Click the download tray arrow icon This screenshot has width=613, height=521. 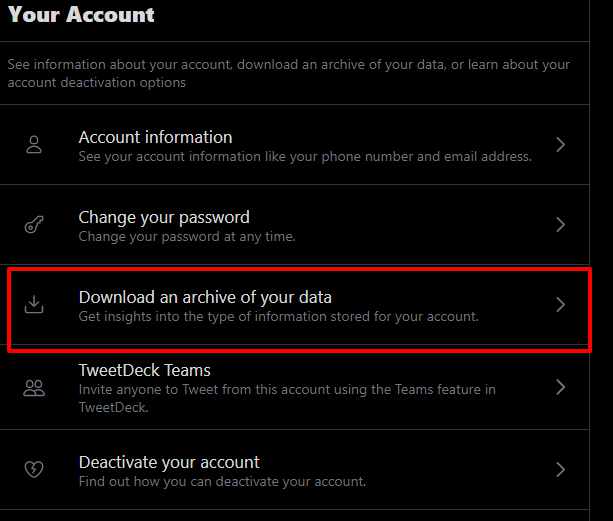(x=34, y=304)
